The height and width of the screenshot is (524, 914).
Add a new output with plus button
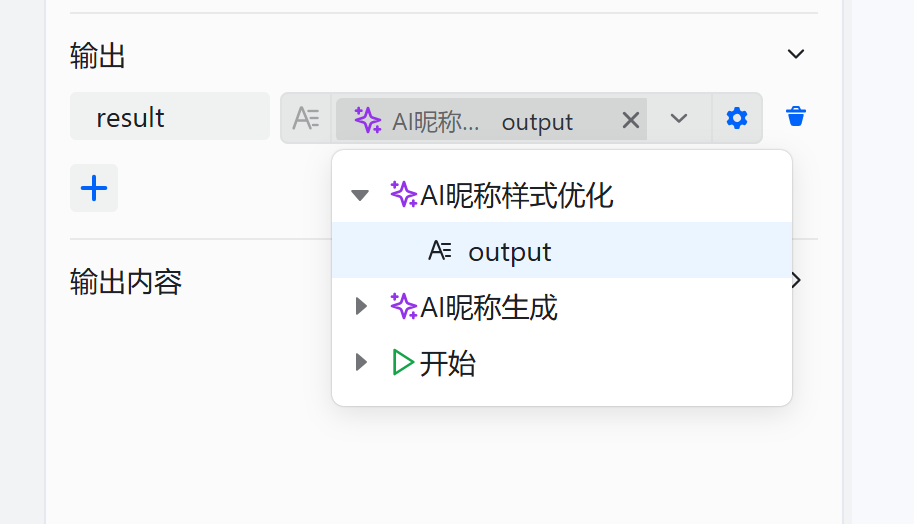point(94,188)
